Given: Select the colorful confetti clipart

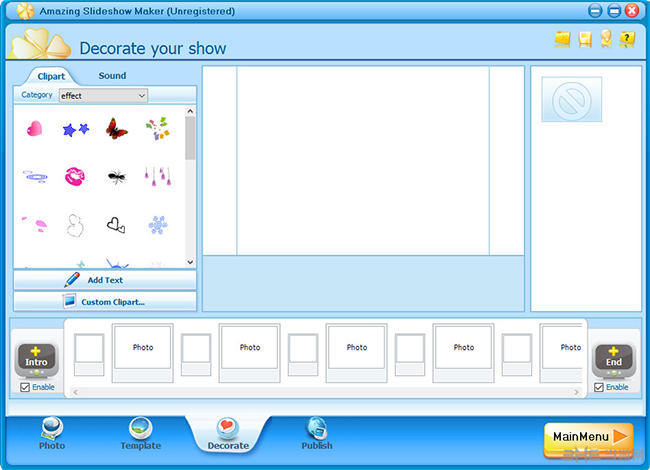Looking at the screenshot, I should 158,128.
